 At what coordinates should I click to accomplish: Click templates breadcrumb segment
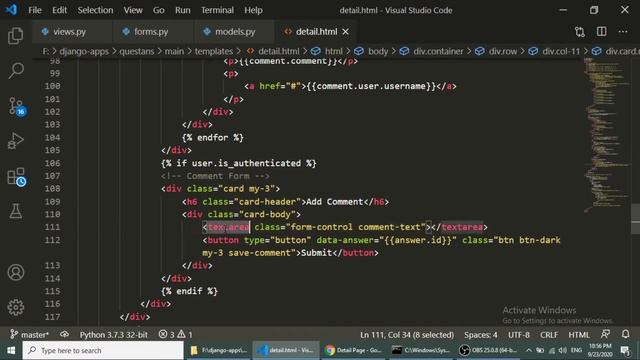[213, 51]
